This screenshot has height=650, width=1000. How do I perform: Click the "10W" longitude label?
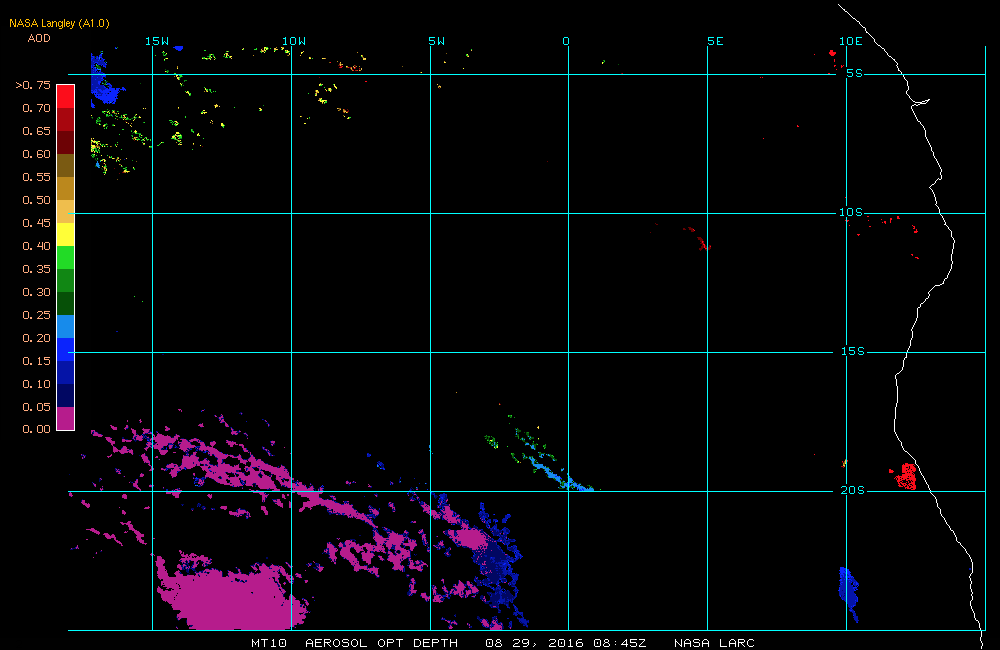(294, 41)
